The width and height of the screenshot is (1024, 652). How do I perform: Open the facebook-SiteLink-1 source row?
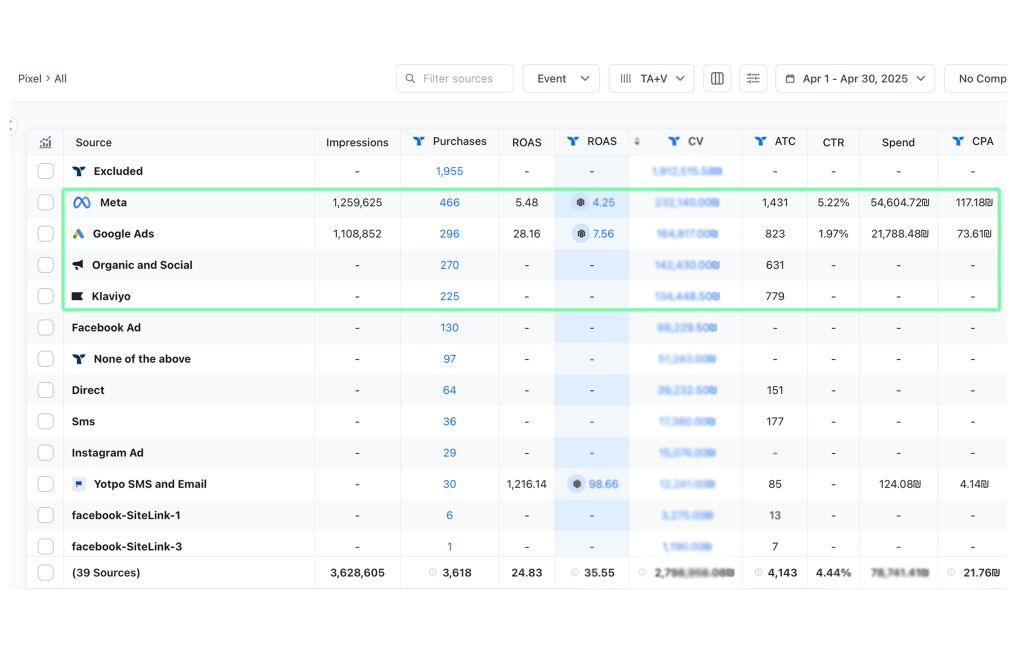[x=127, y=515]
